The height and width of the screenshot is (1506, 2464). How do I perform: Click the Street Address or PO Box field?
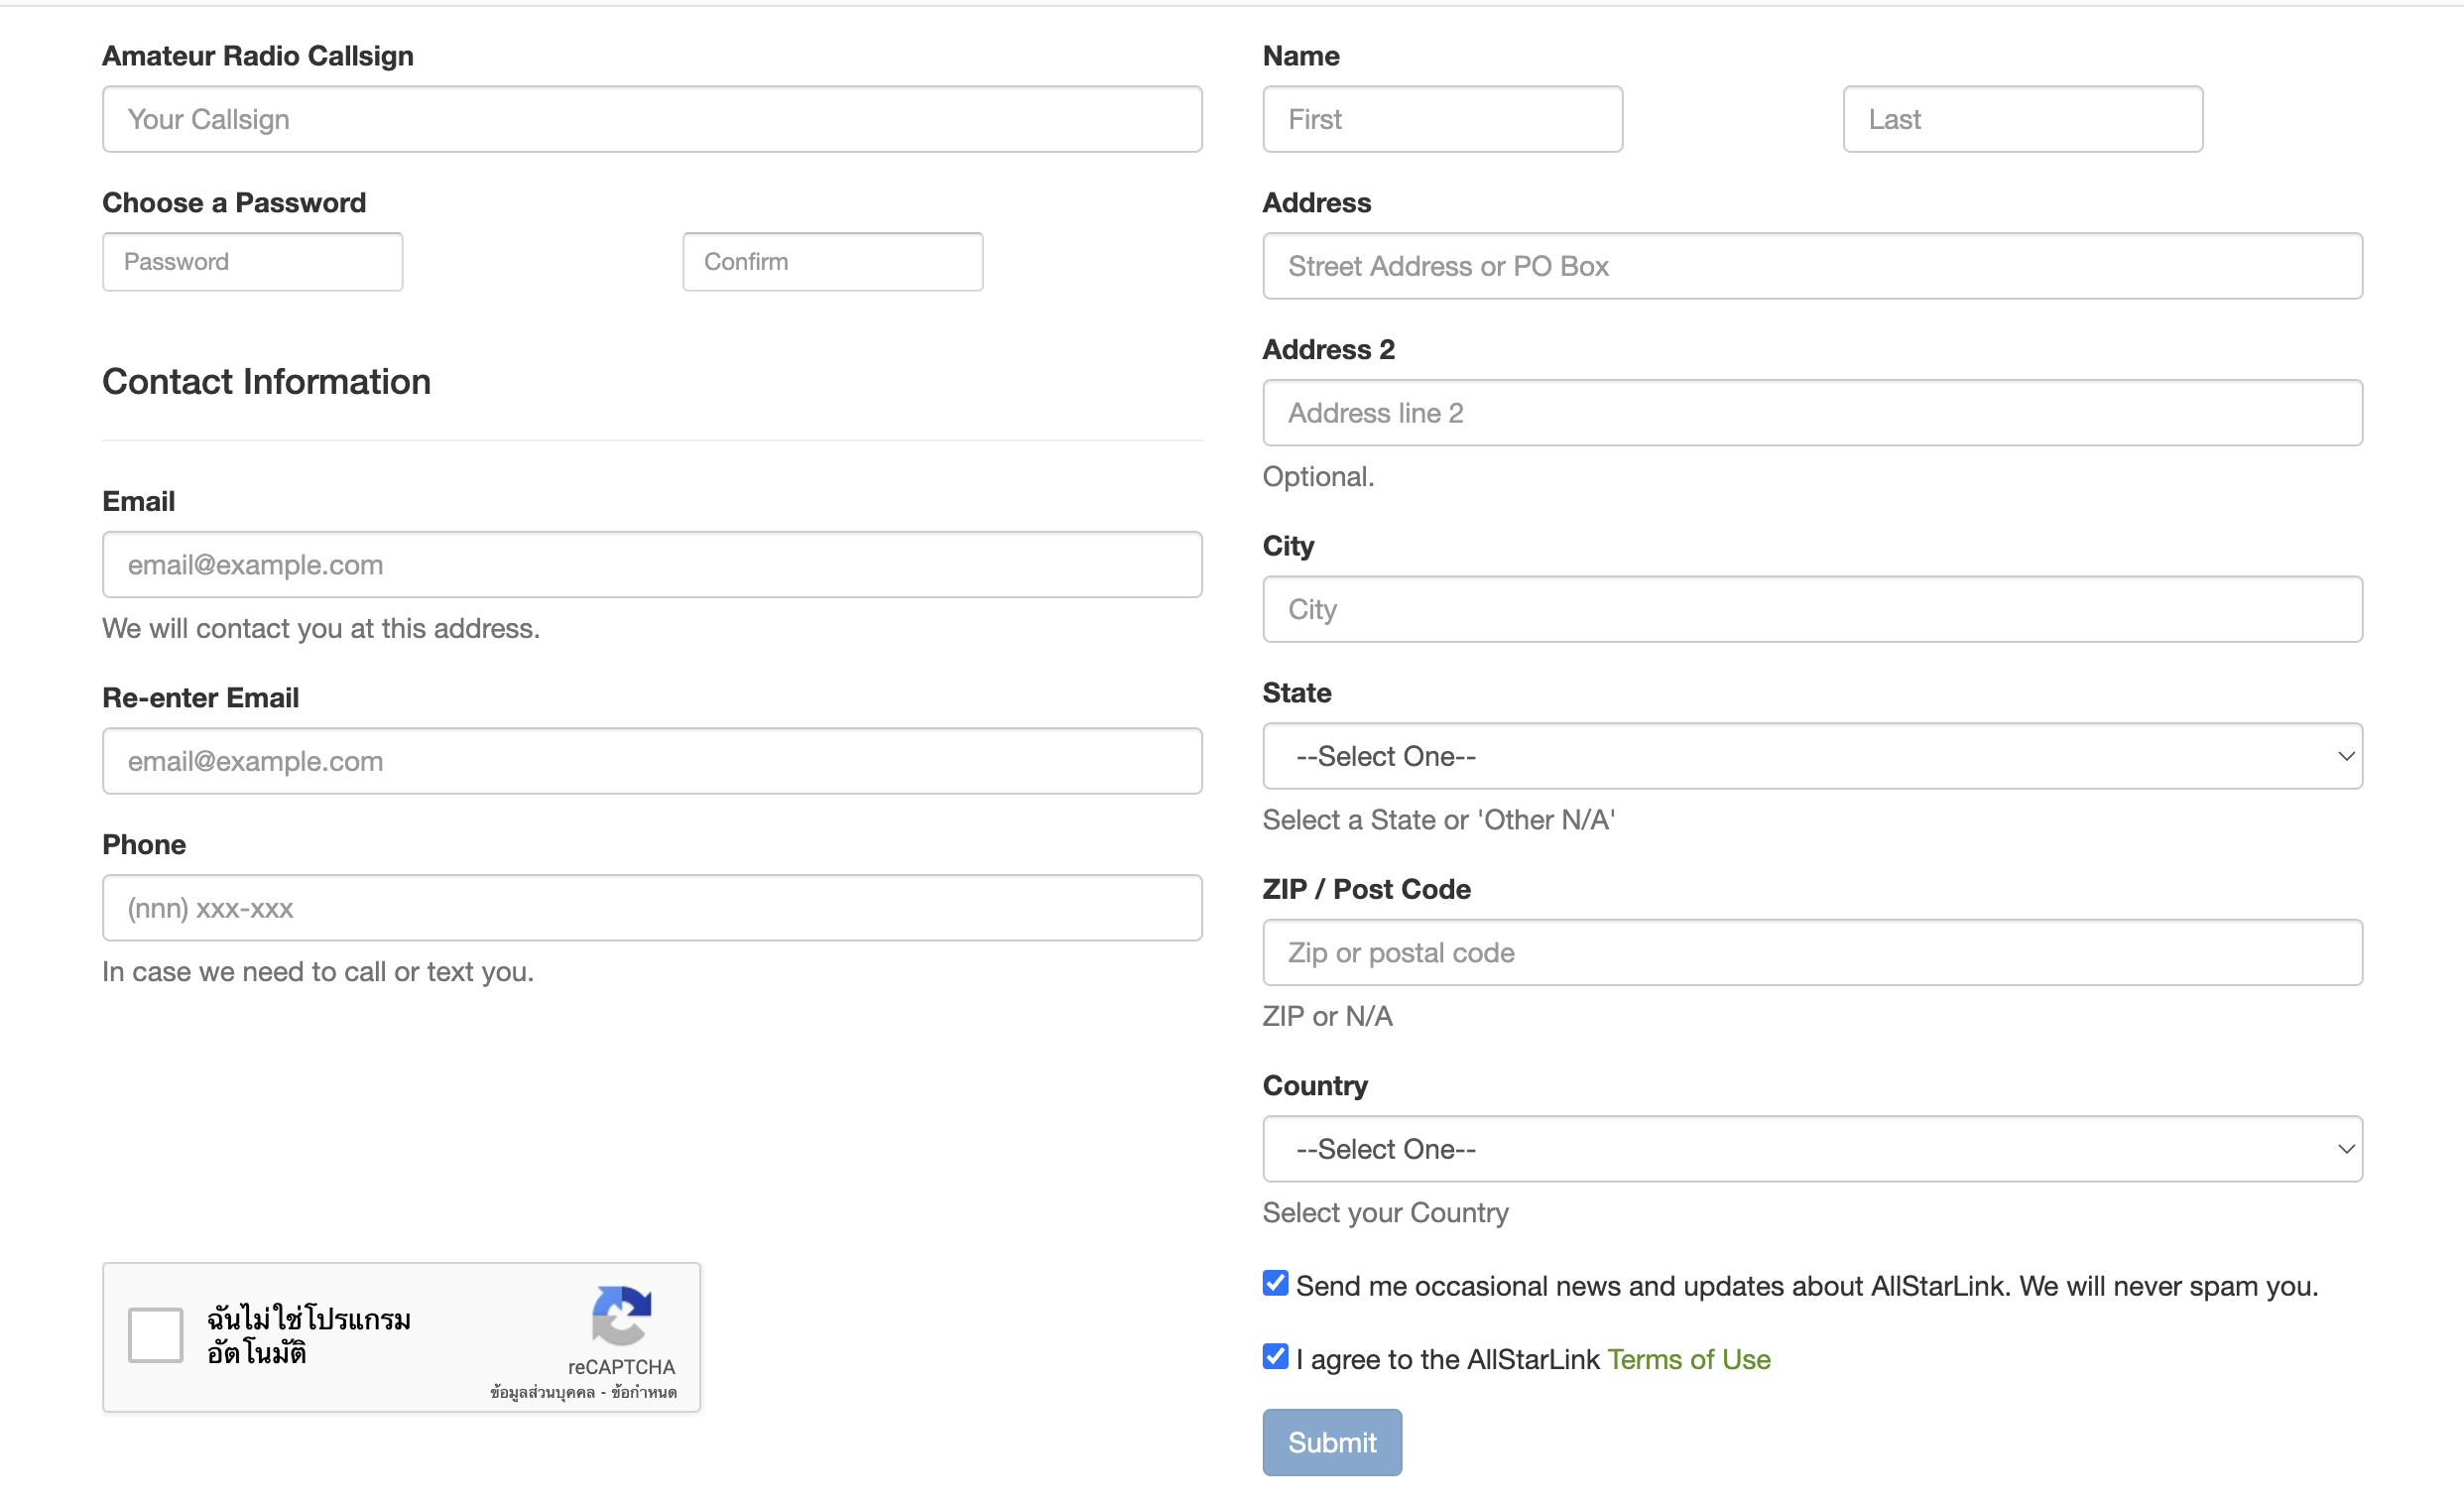pos(1811,266)
